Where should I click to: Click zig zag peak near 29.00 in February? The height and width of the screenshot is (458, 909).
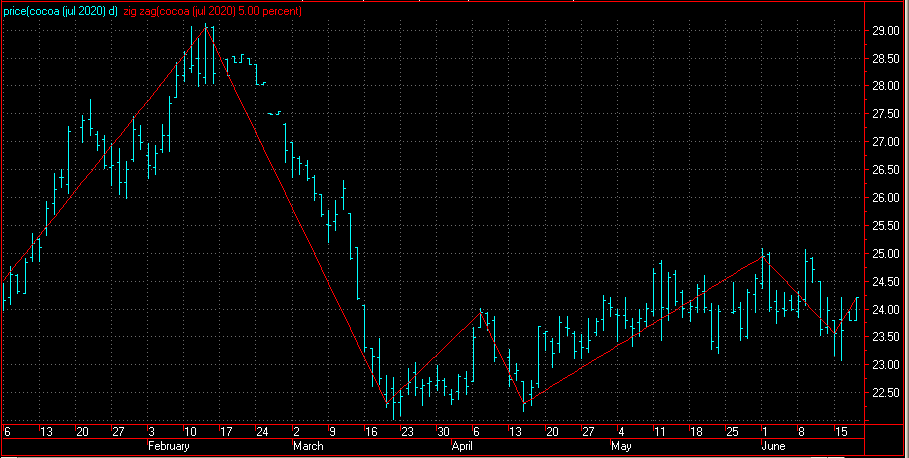206,27
